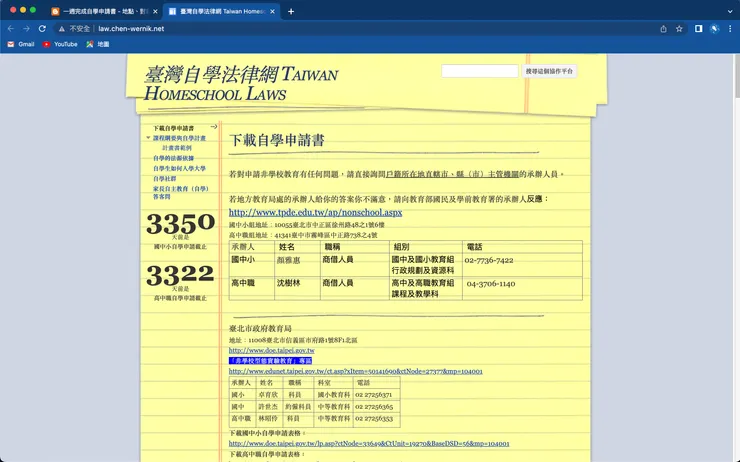Select 下載自學申請書 in the sidebar
This screenshot has width=740, height=462.
coord(173,128)
